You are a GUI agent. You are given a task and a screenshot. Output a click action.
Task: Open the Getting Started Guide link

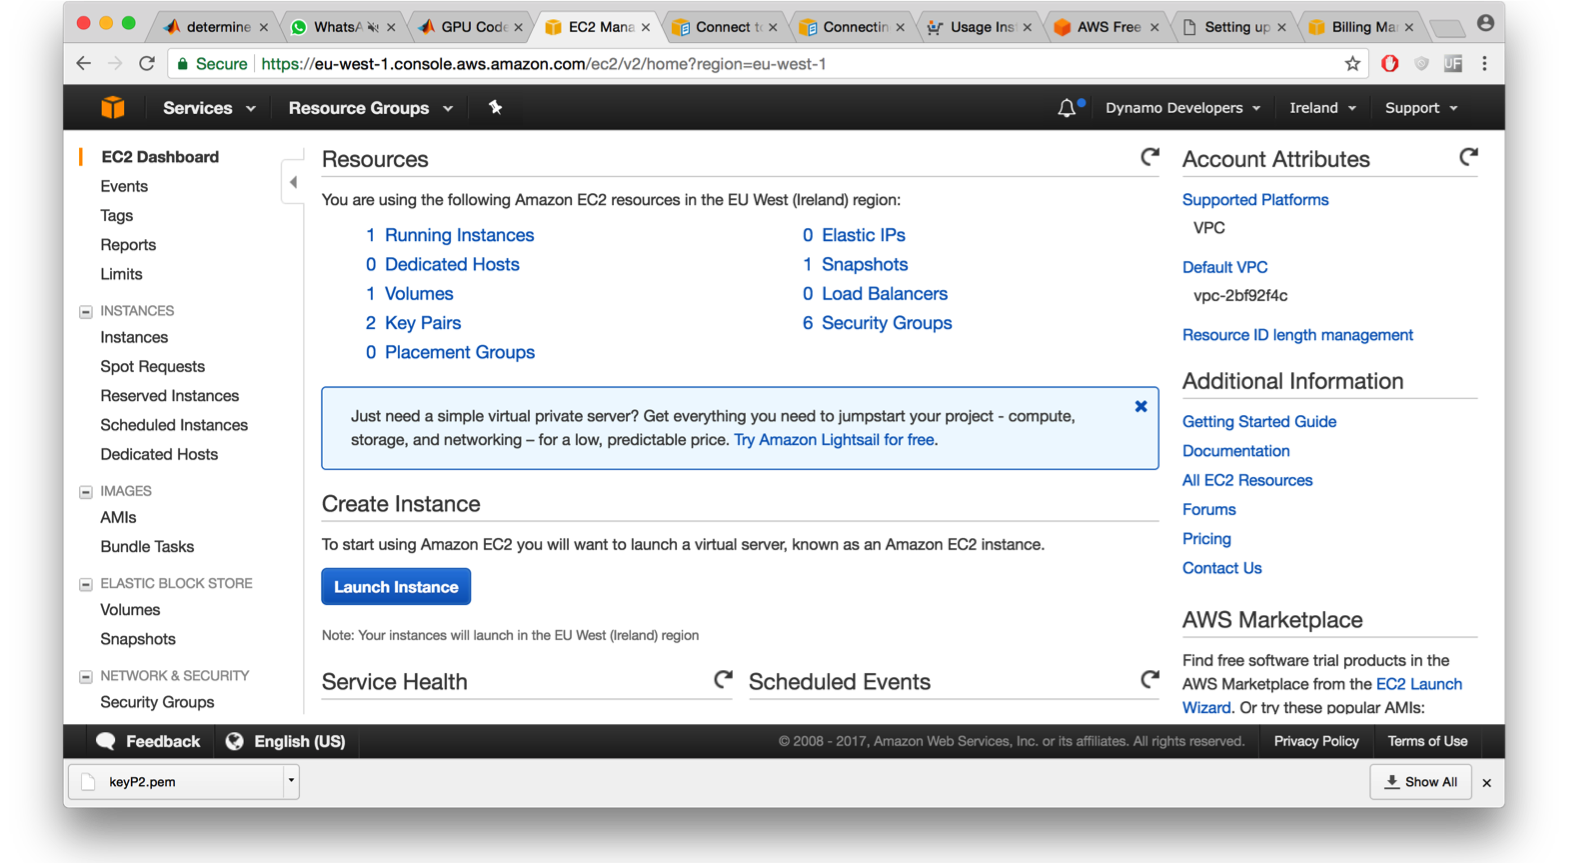coord(1259,422)
